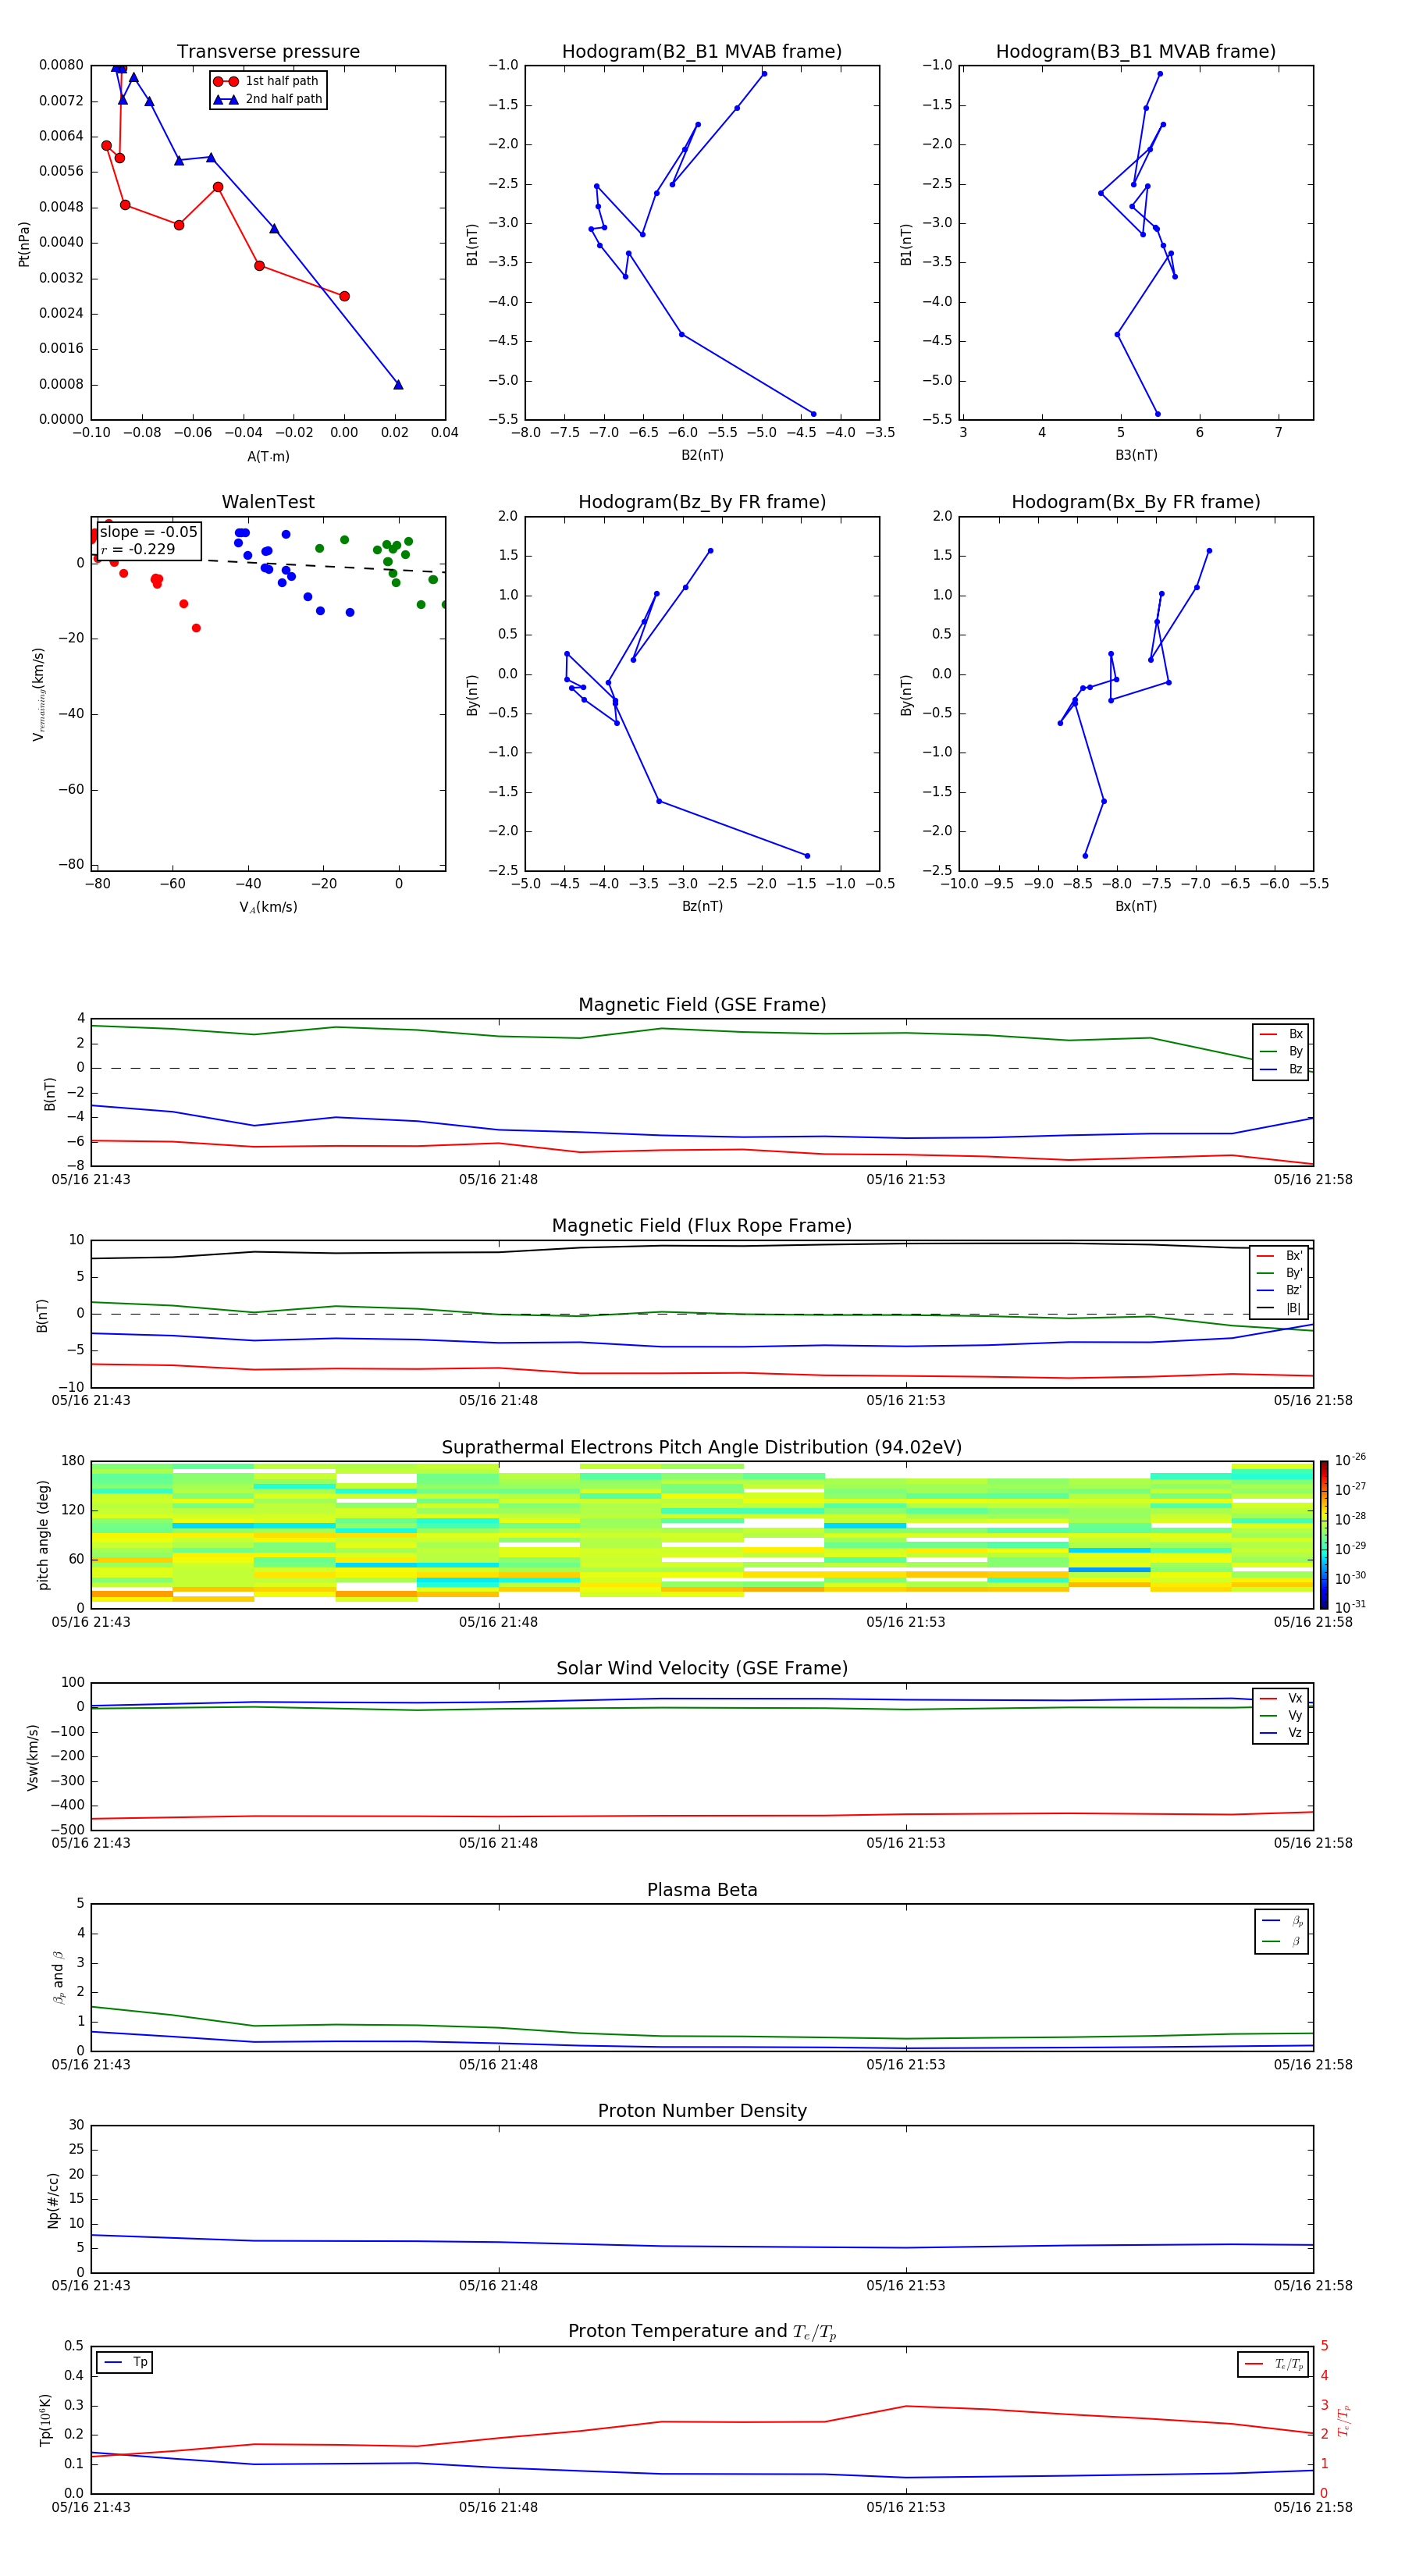Click the Vy legend entry in velocity plot
The image size is (1405, 2576).
pos(1281,1715)
